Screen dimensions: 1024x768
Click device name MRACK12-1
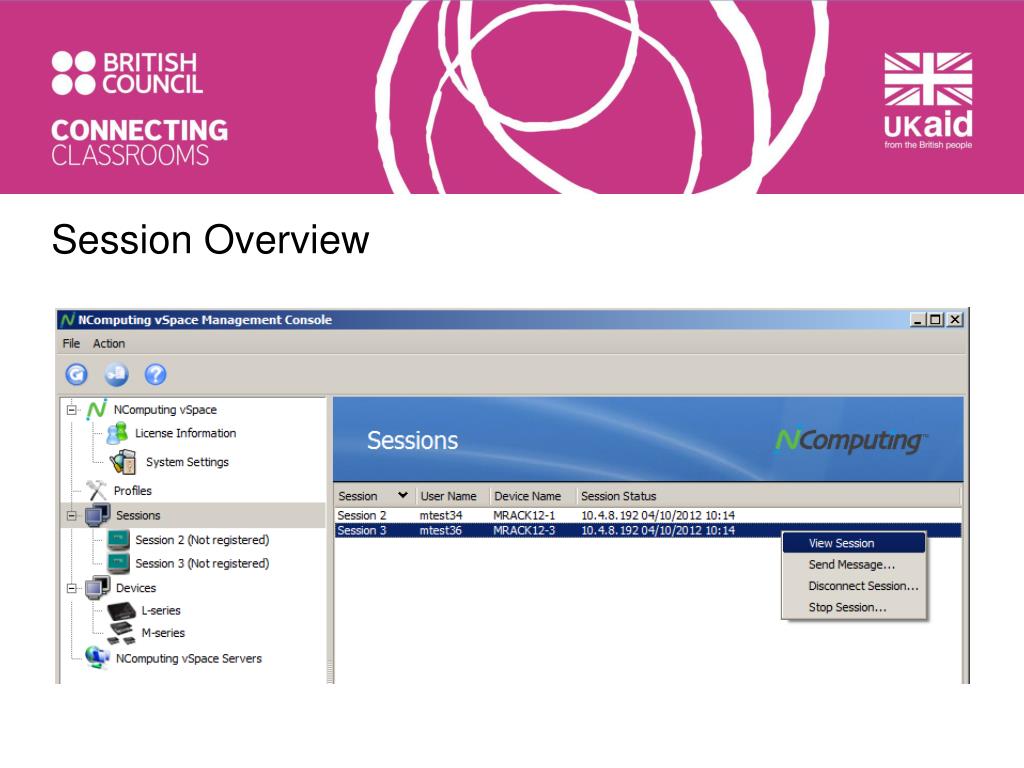pos(524,515)
